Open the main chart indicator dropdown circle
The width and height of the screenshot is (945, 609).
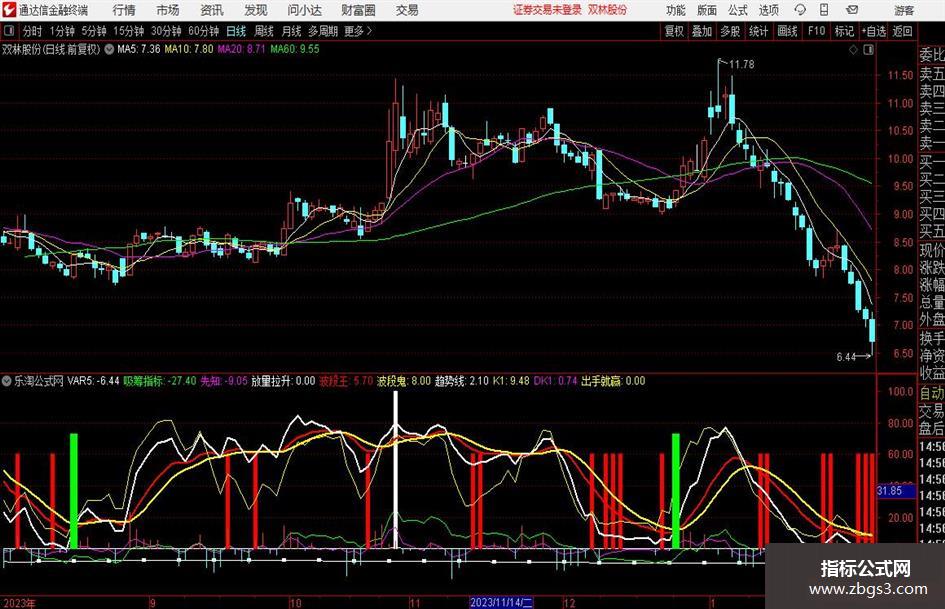point(109,49)
